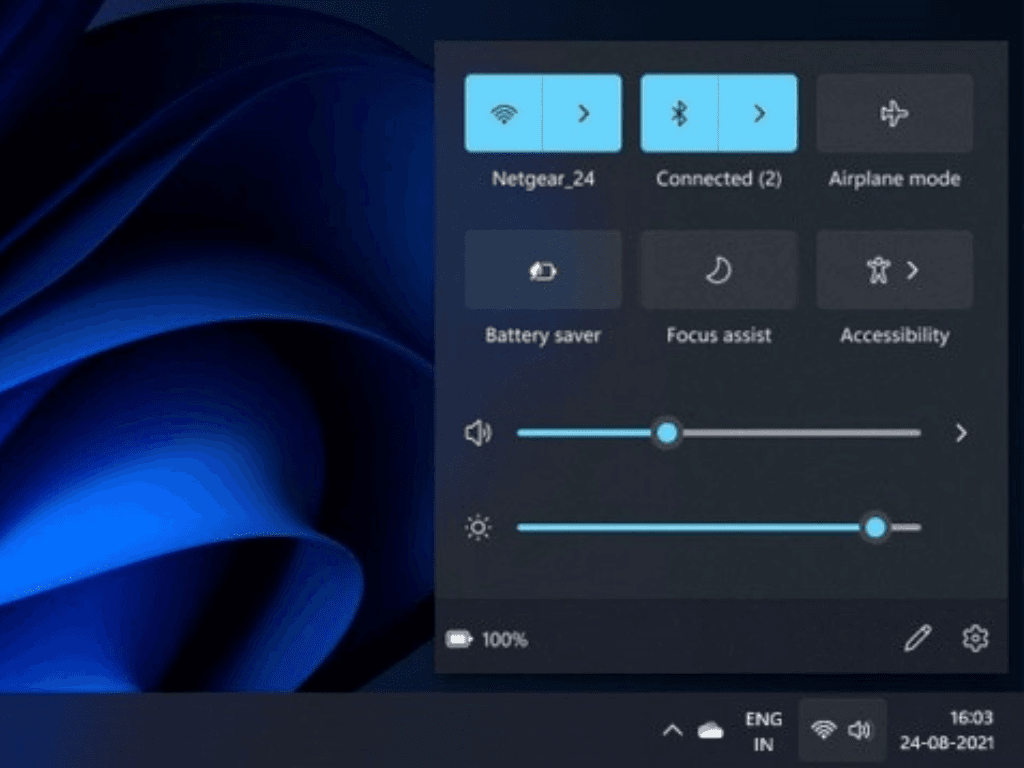Toggle Wi-Fi off using the Wi-Fi icon
The width and height of the screenshot is (1024, 768).
[x=503, y=113]
